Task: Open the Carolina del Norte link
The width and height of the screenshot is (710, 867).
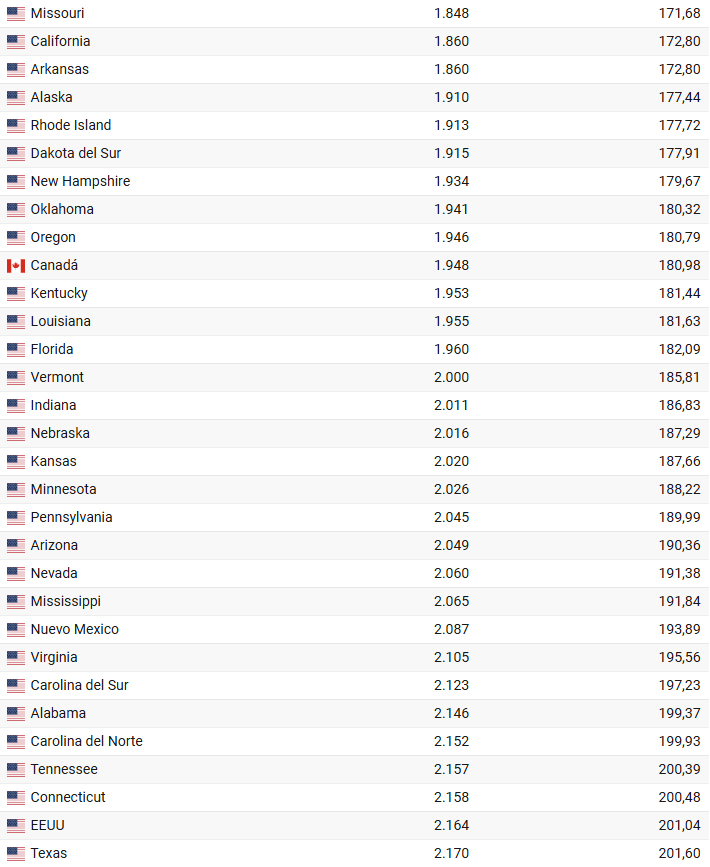Action: coord(86,742)
